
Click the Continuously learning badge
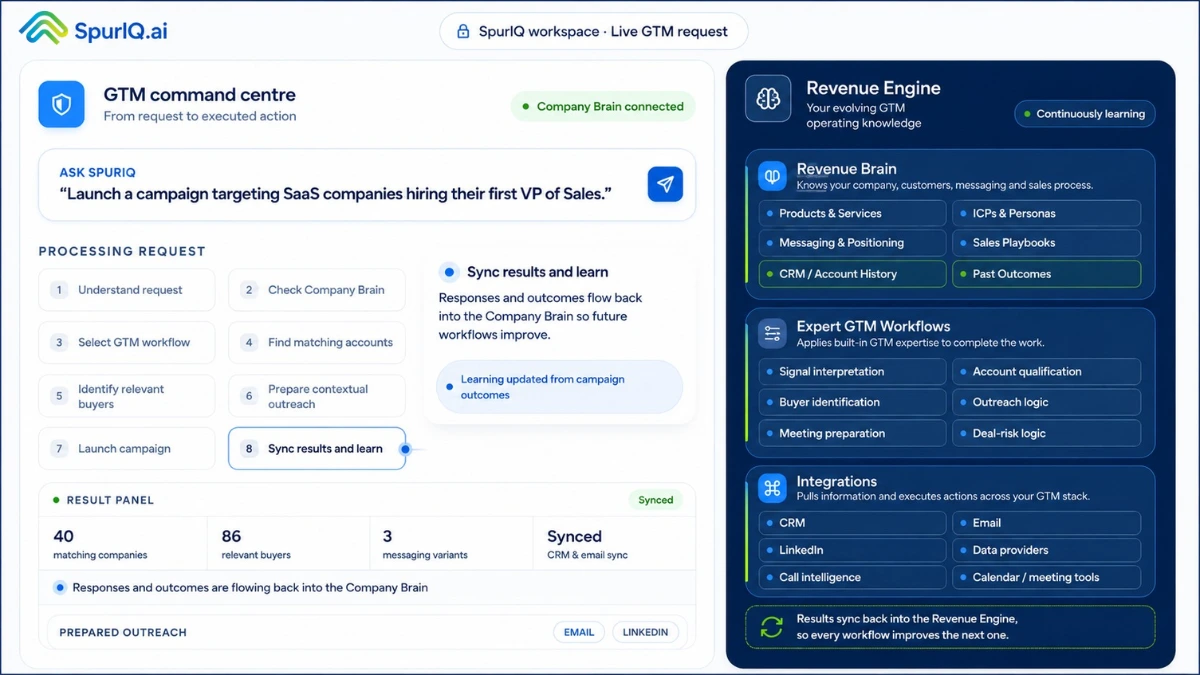pyautogui.click(x=1084, y=114)
